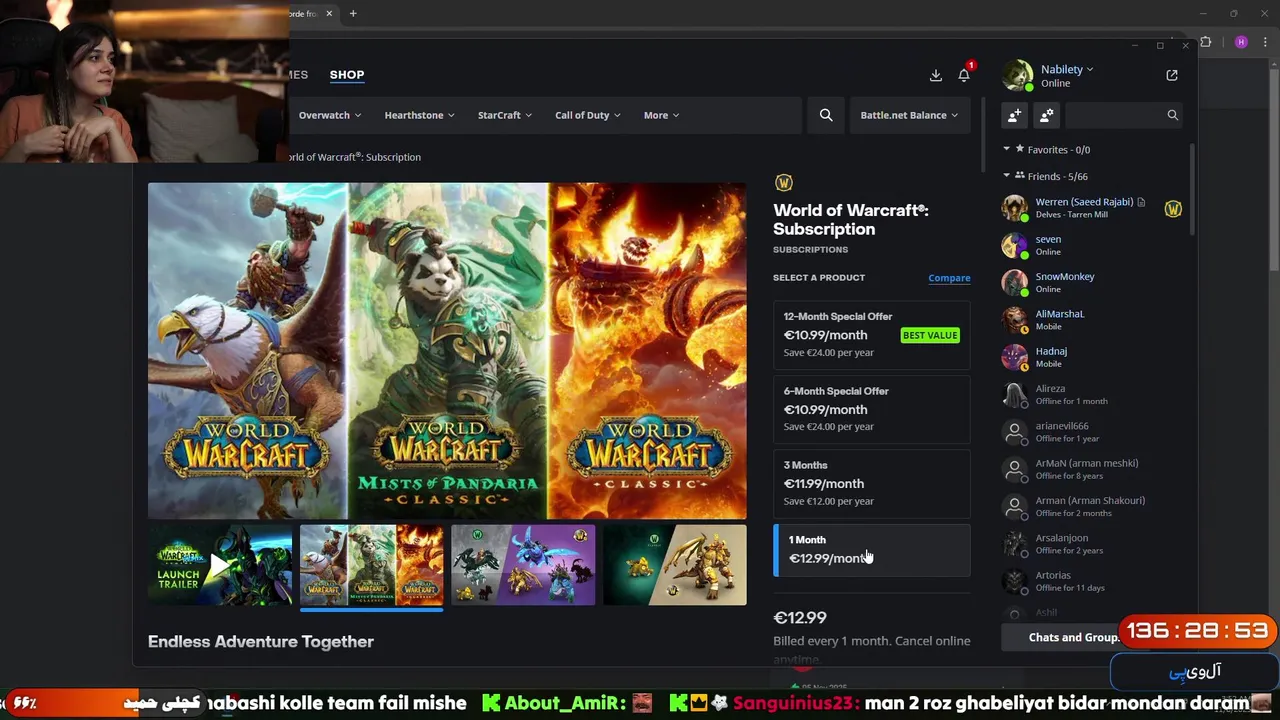Click the browser extensions puzzle icon
The width and height of the screenshot is (1280, 720).
1206,42
